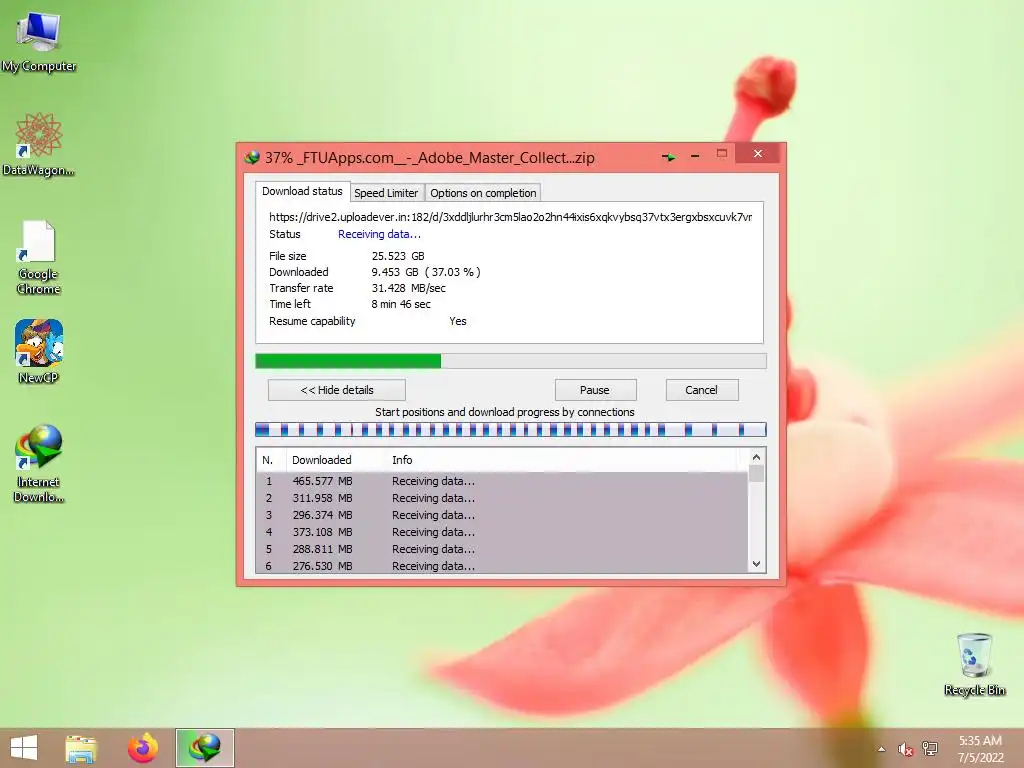Select connection row 296.374 MB
The width and height of the screenshot is (1024, 768).
coord(502,515)
